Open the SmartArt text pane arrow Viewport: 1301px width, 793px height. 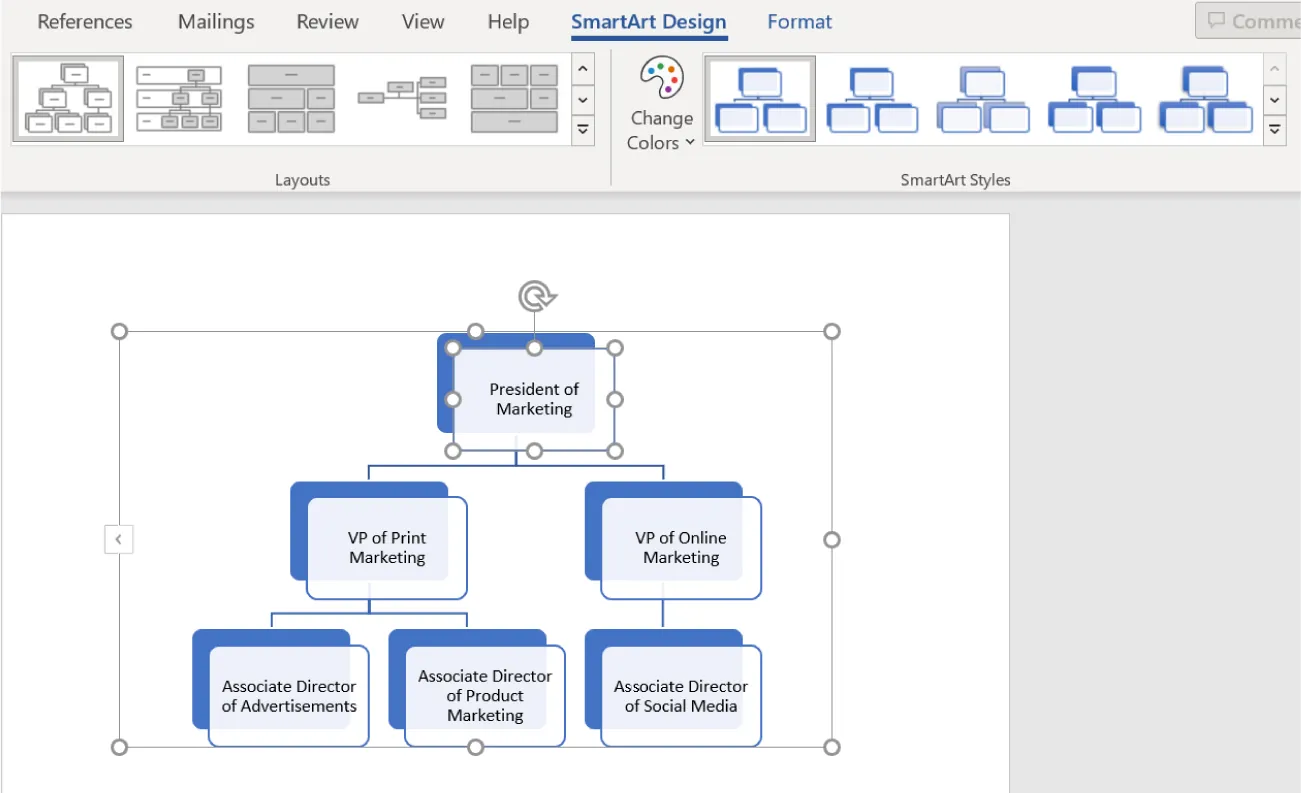point(118,538)
